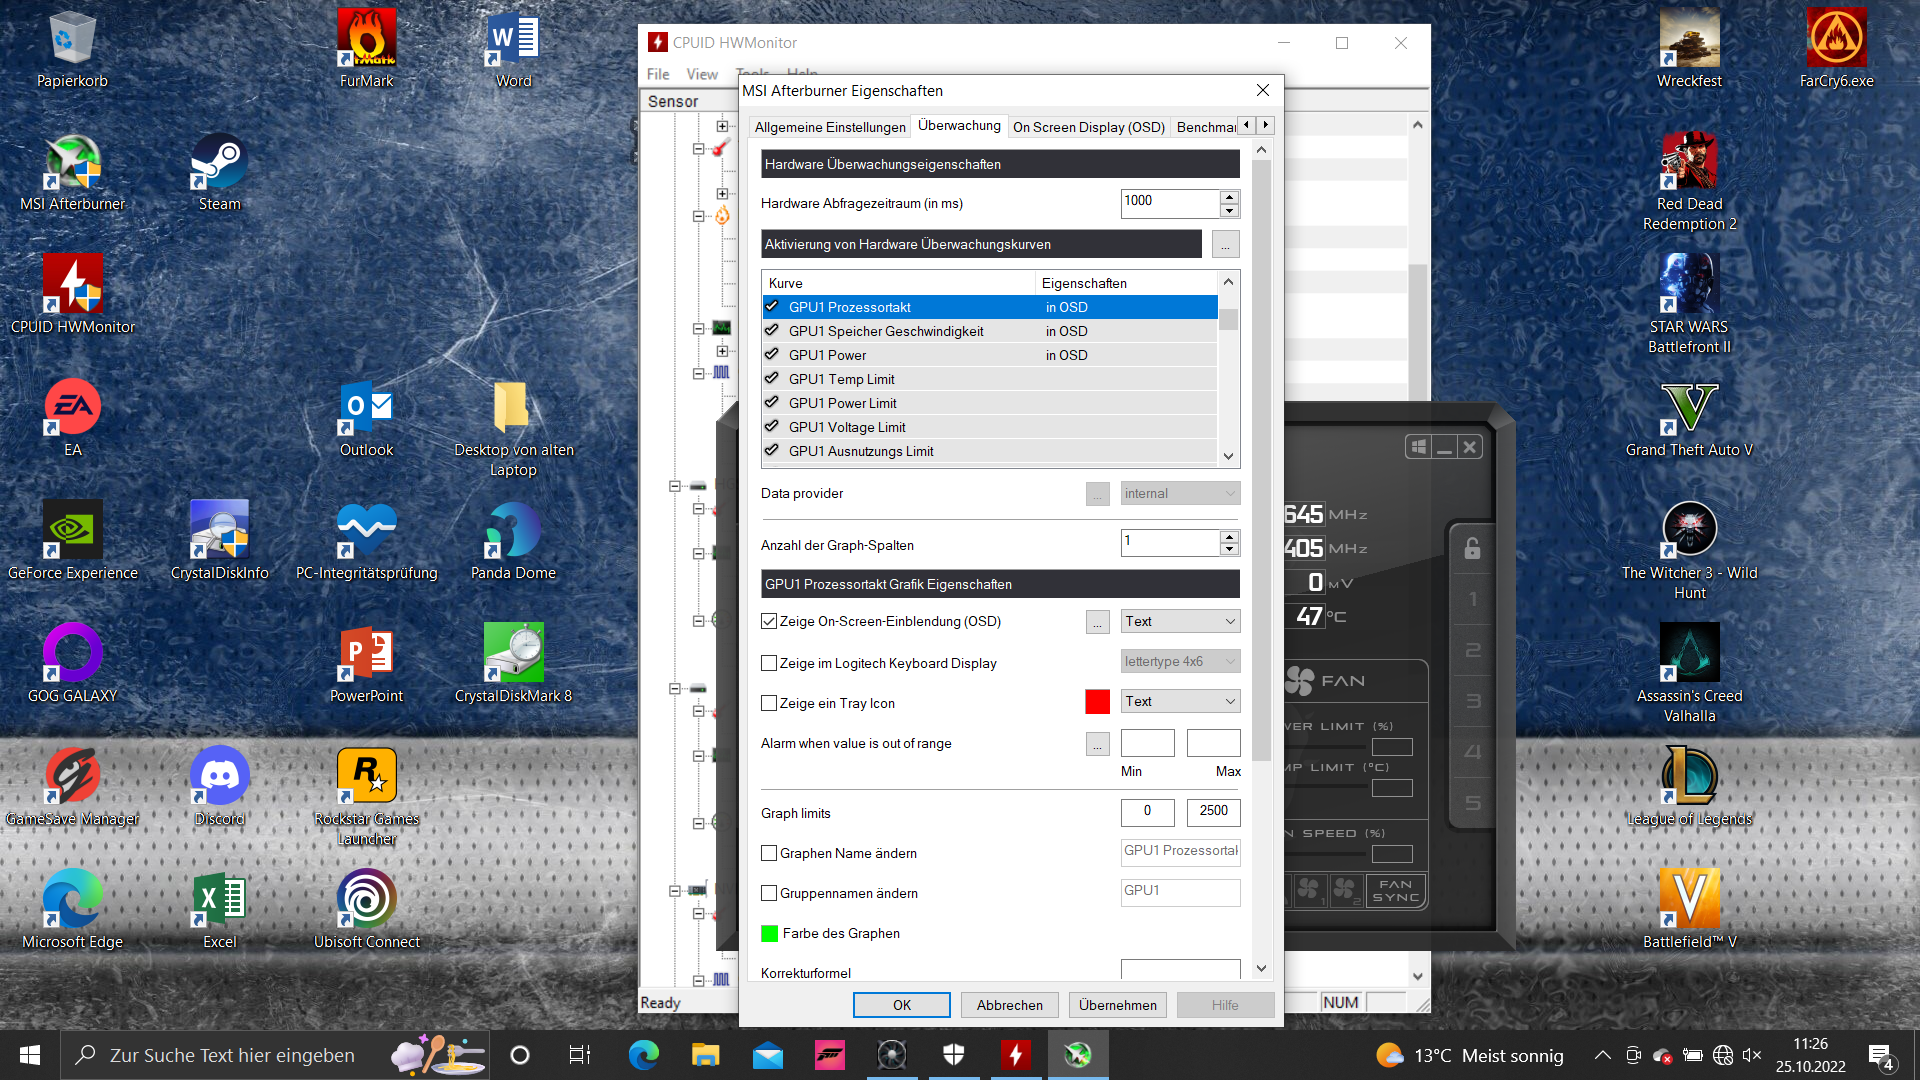The height and width of the screenshot is (1080, 1920).
Task: Open the Tray Icon Text dropdown
Action: 1180,701
